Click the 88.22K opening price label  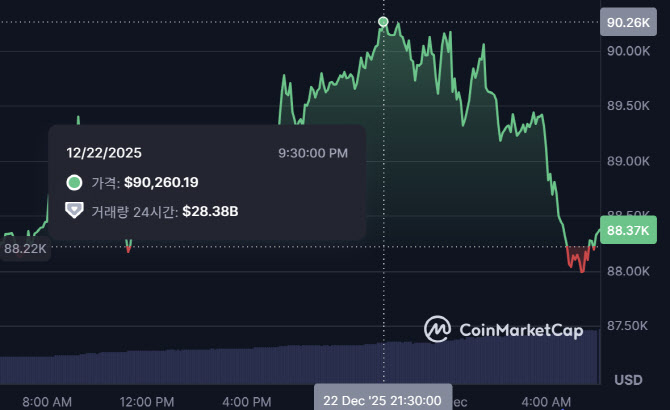tap(24, 248)
